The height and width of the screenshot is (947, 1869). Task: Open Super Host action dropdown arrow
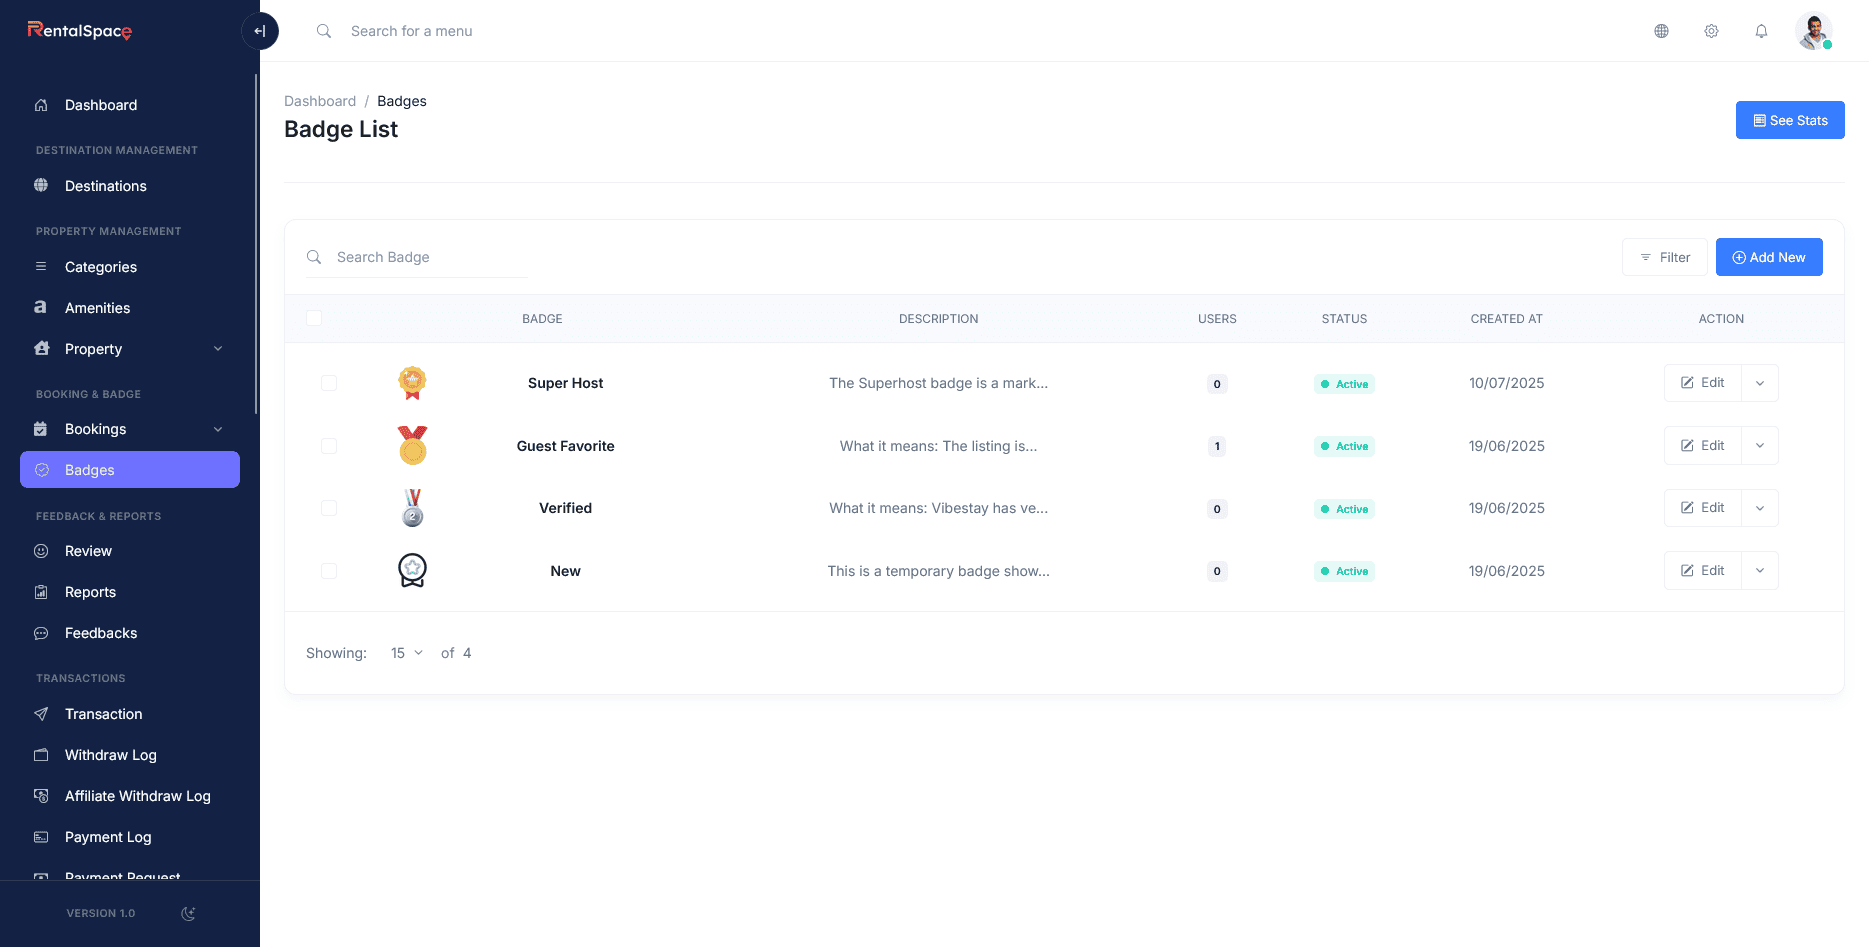click(1760, 383)
